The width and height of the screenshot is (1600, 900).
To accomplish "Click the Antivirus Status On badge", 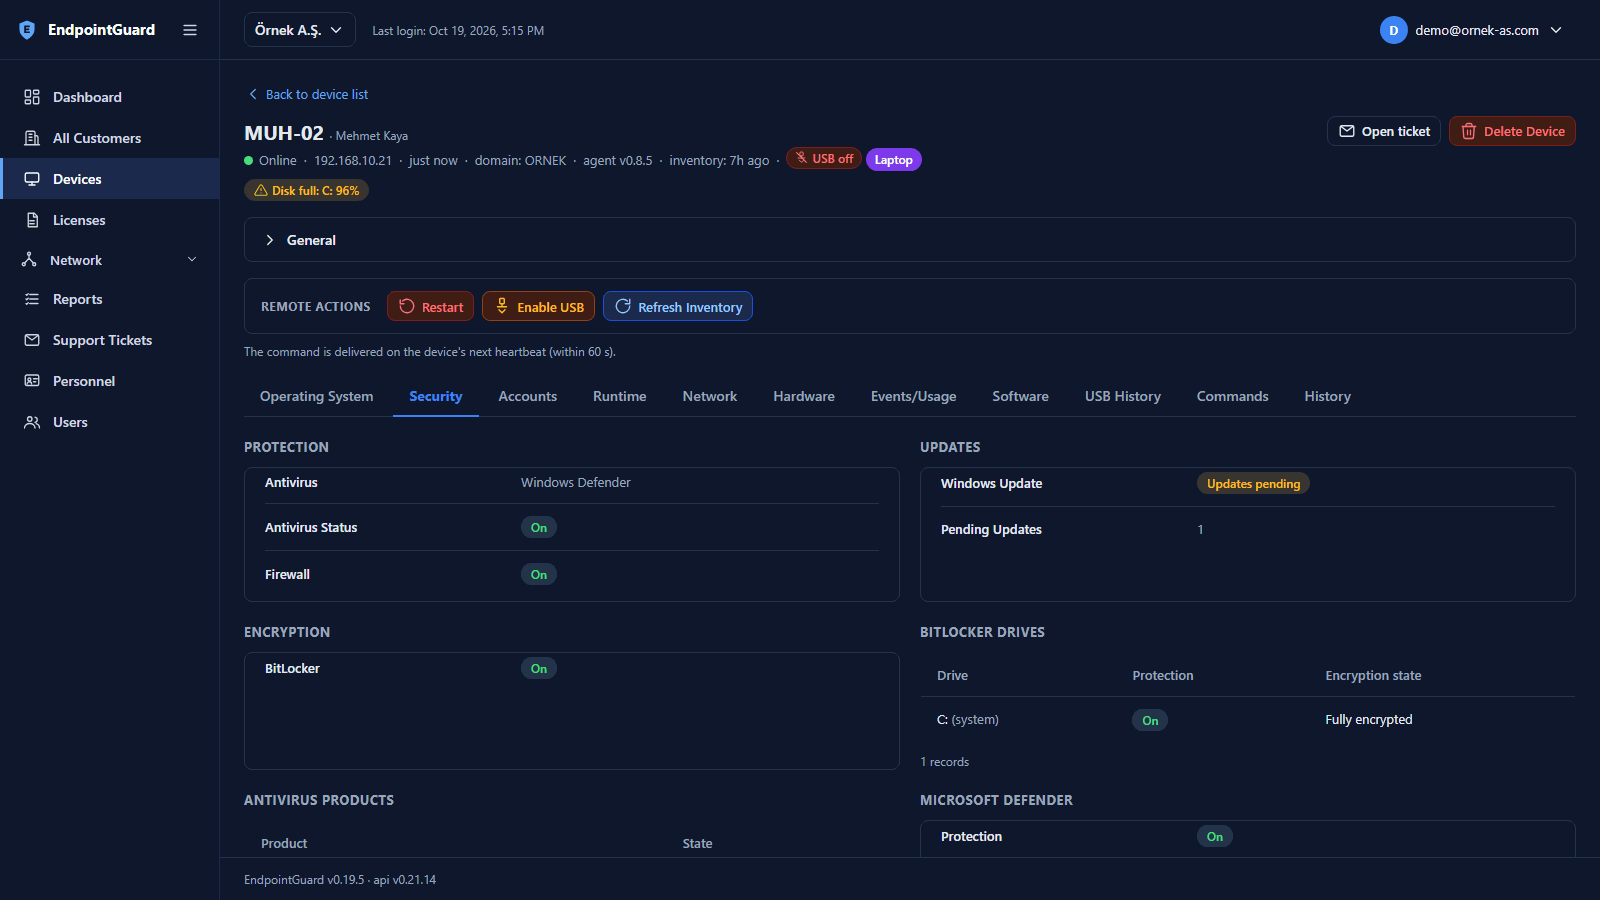I will 539,527.
